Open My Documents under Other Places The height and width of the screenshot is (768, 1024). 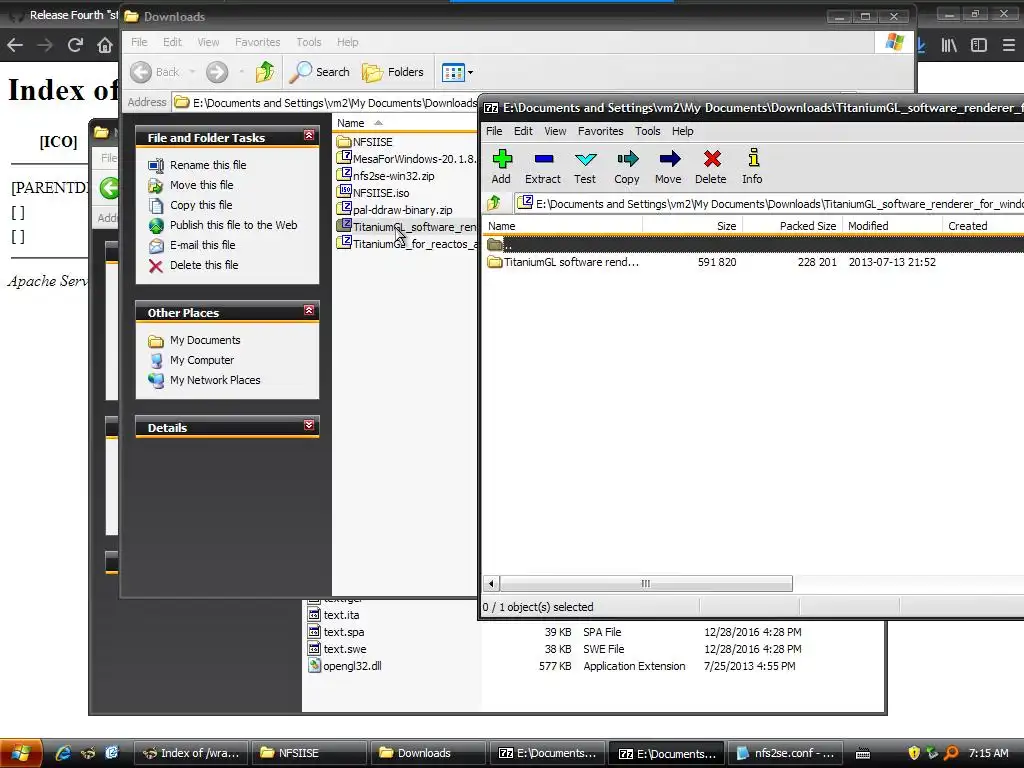(204, 340)
